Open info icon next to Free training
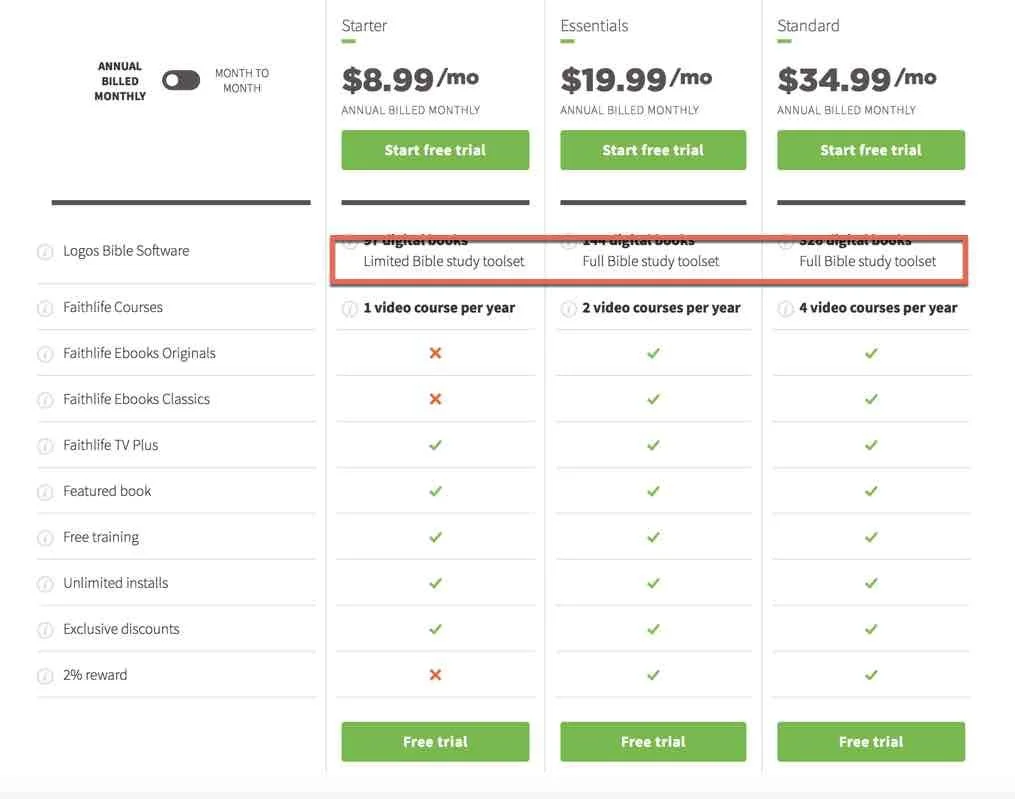 (45, 538)
